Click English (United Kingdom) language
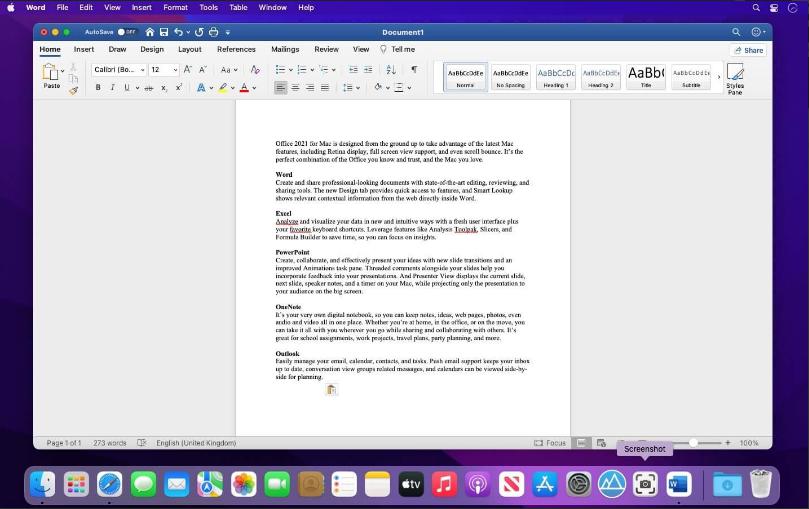 (x=196, y=442)
